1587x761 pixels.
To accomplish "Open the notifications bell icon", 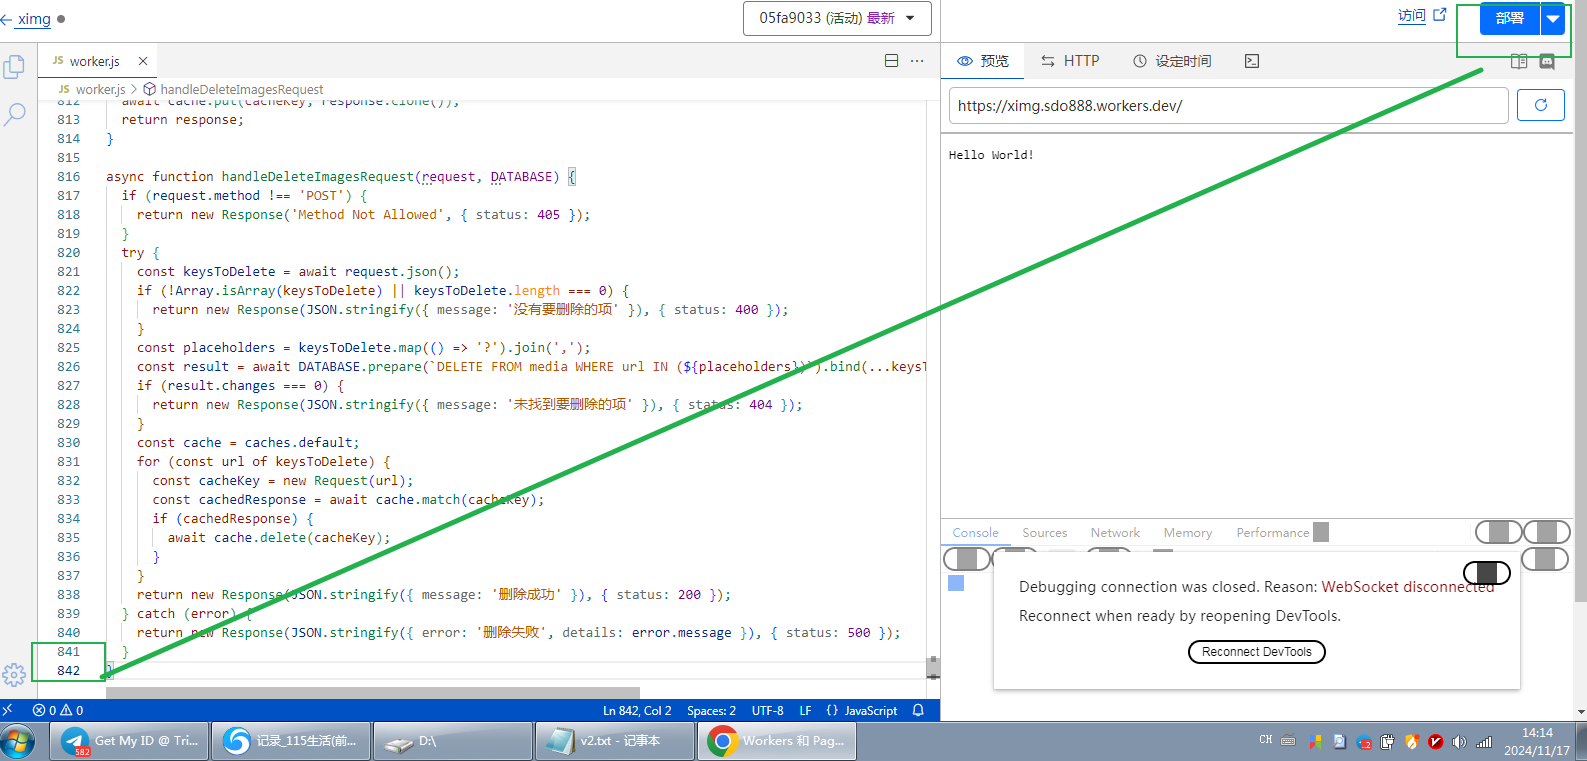I will pos(918,710).
